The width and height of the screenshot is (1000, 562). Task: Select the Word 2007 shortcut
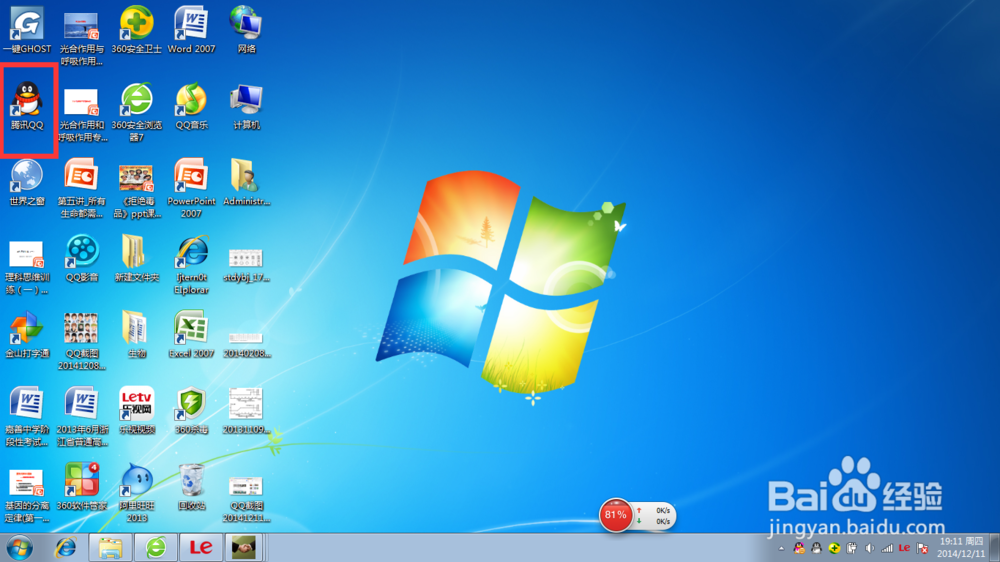point(191,31)
